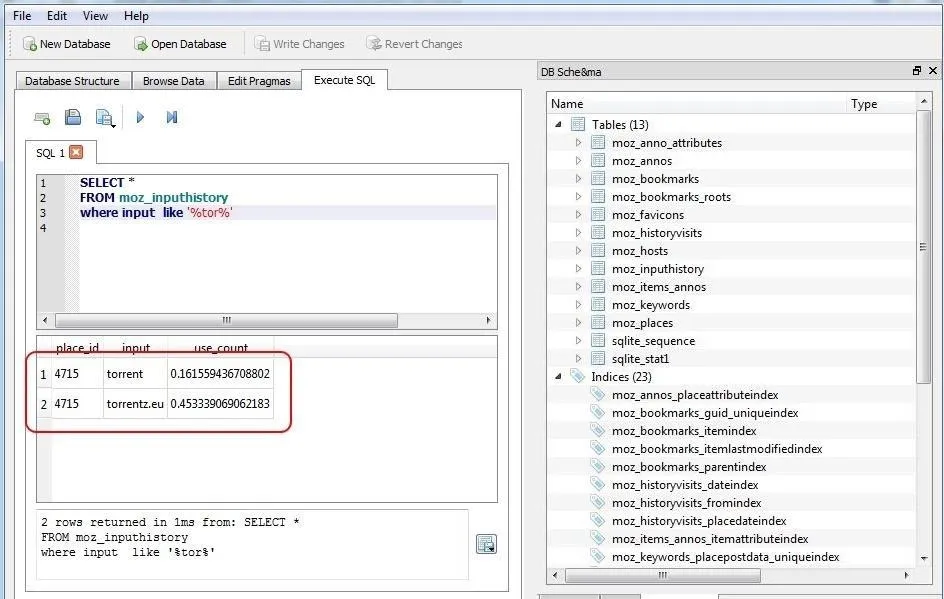The width and height of the screenshot is (944, 599).
Task: Click the moz_anno_attributes table icon
Action: [598, 143]
